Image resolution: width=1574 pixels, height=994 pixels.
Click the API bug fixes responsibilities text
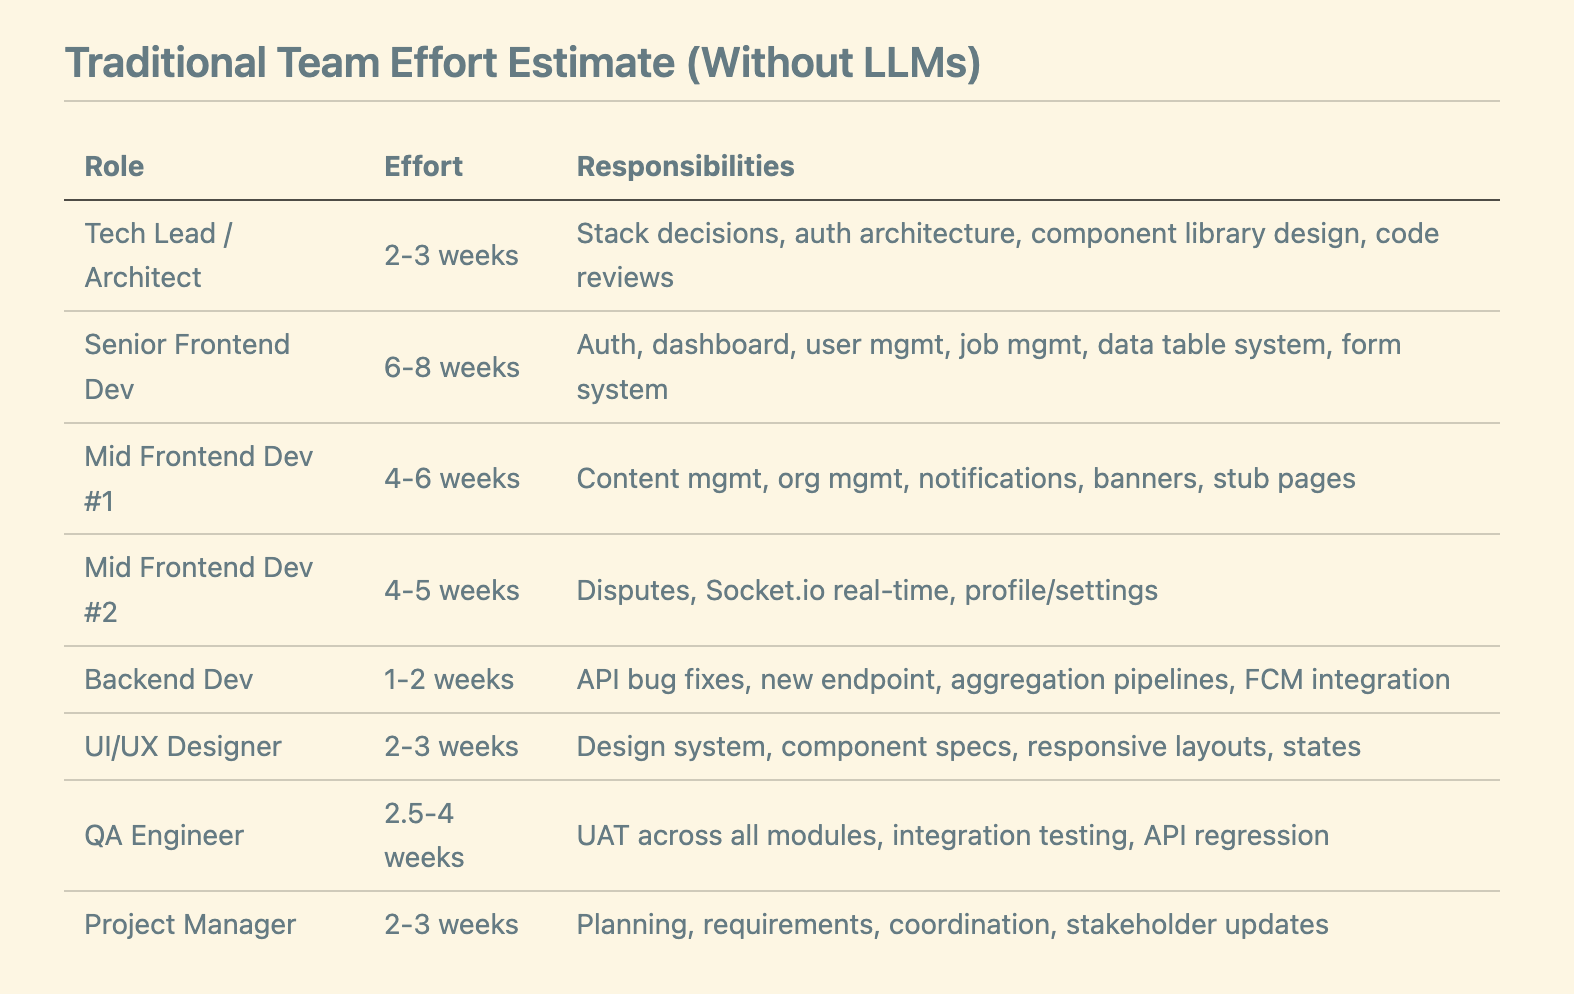pos(1013,680)
